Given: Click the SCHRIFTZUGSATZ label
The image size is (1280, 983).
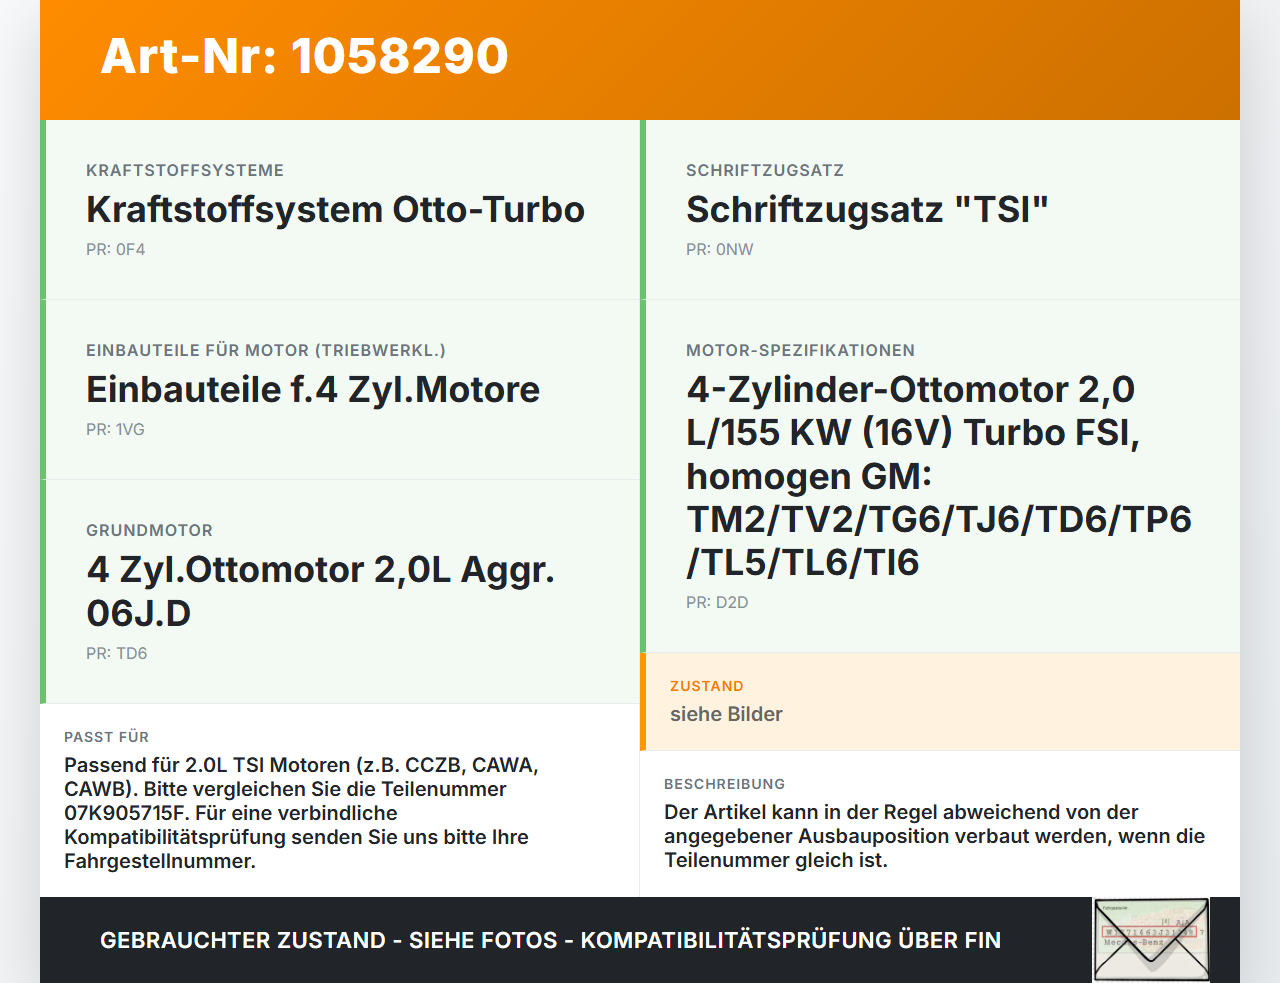Looking at the screenshot, I should (765, 171).
